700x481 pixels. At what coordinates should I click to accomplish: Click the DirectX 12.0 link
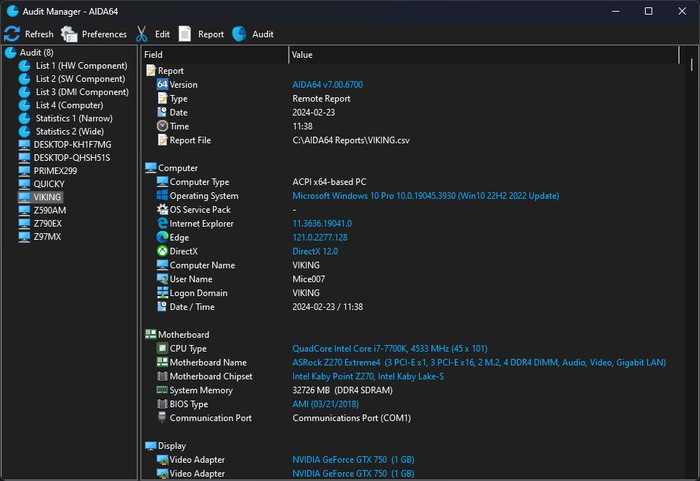(x=315, y=252)
